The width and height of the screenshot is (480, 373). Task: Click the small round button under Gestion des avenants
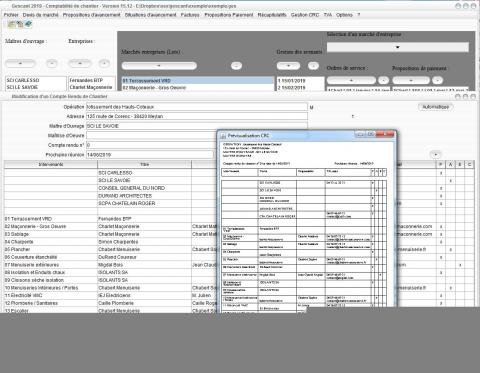click(313, 66)
